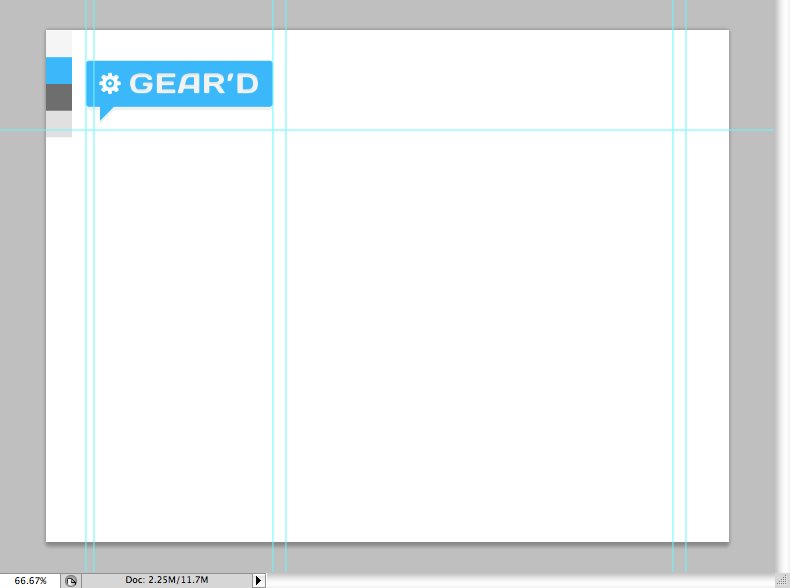Click the GEAR'D logo text
Image resolution: width=790 pixels, height=588 pixels.
194,84
